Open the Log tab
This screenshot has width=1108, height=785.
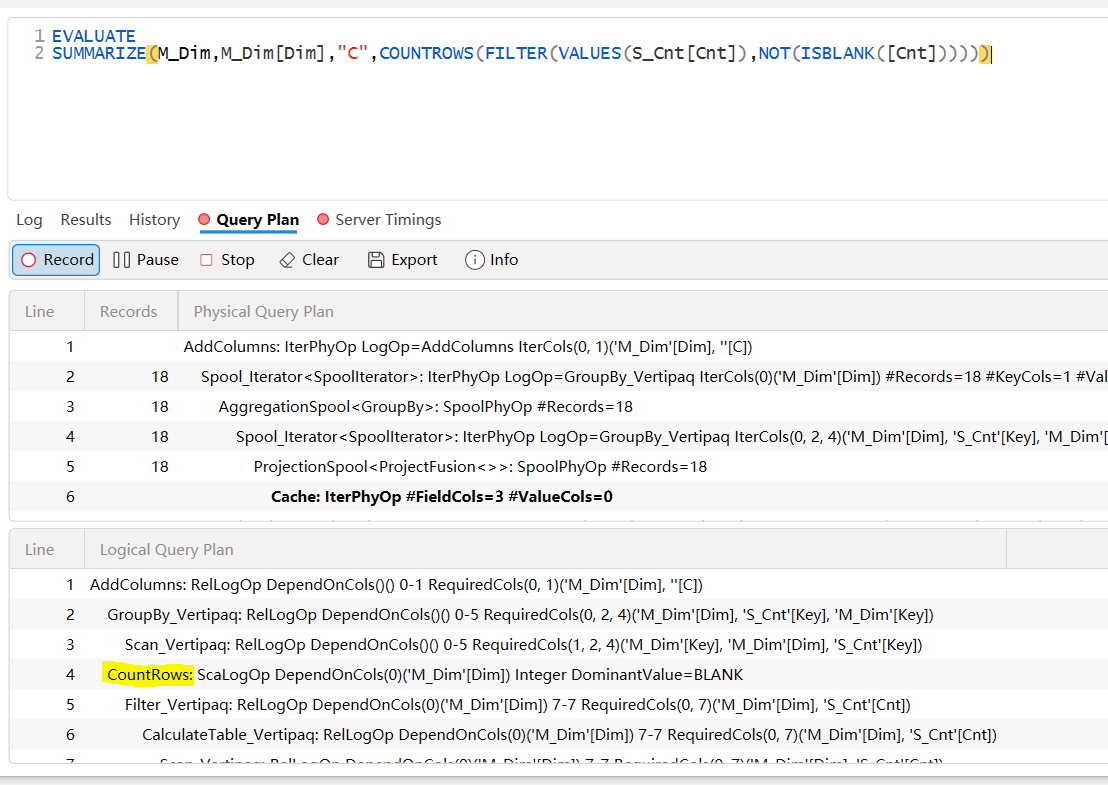coord(29,220)
